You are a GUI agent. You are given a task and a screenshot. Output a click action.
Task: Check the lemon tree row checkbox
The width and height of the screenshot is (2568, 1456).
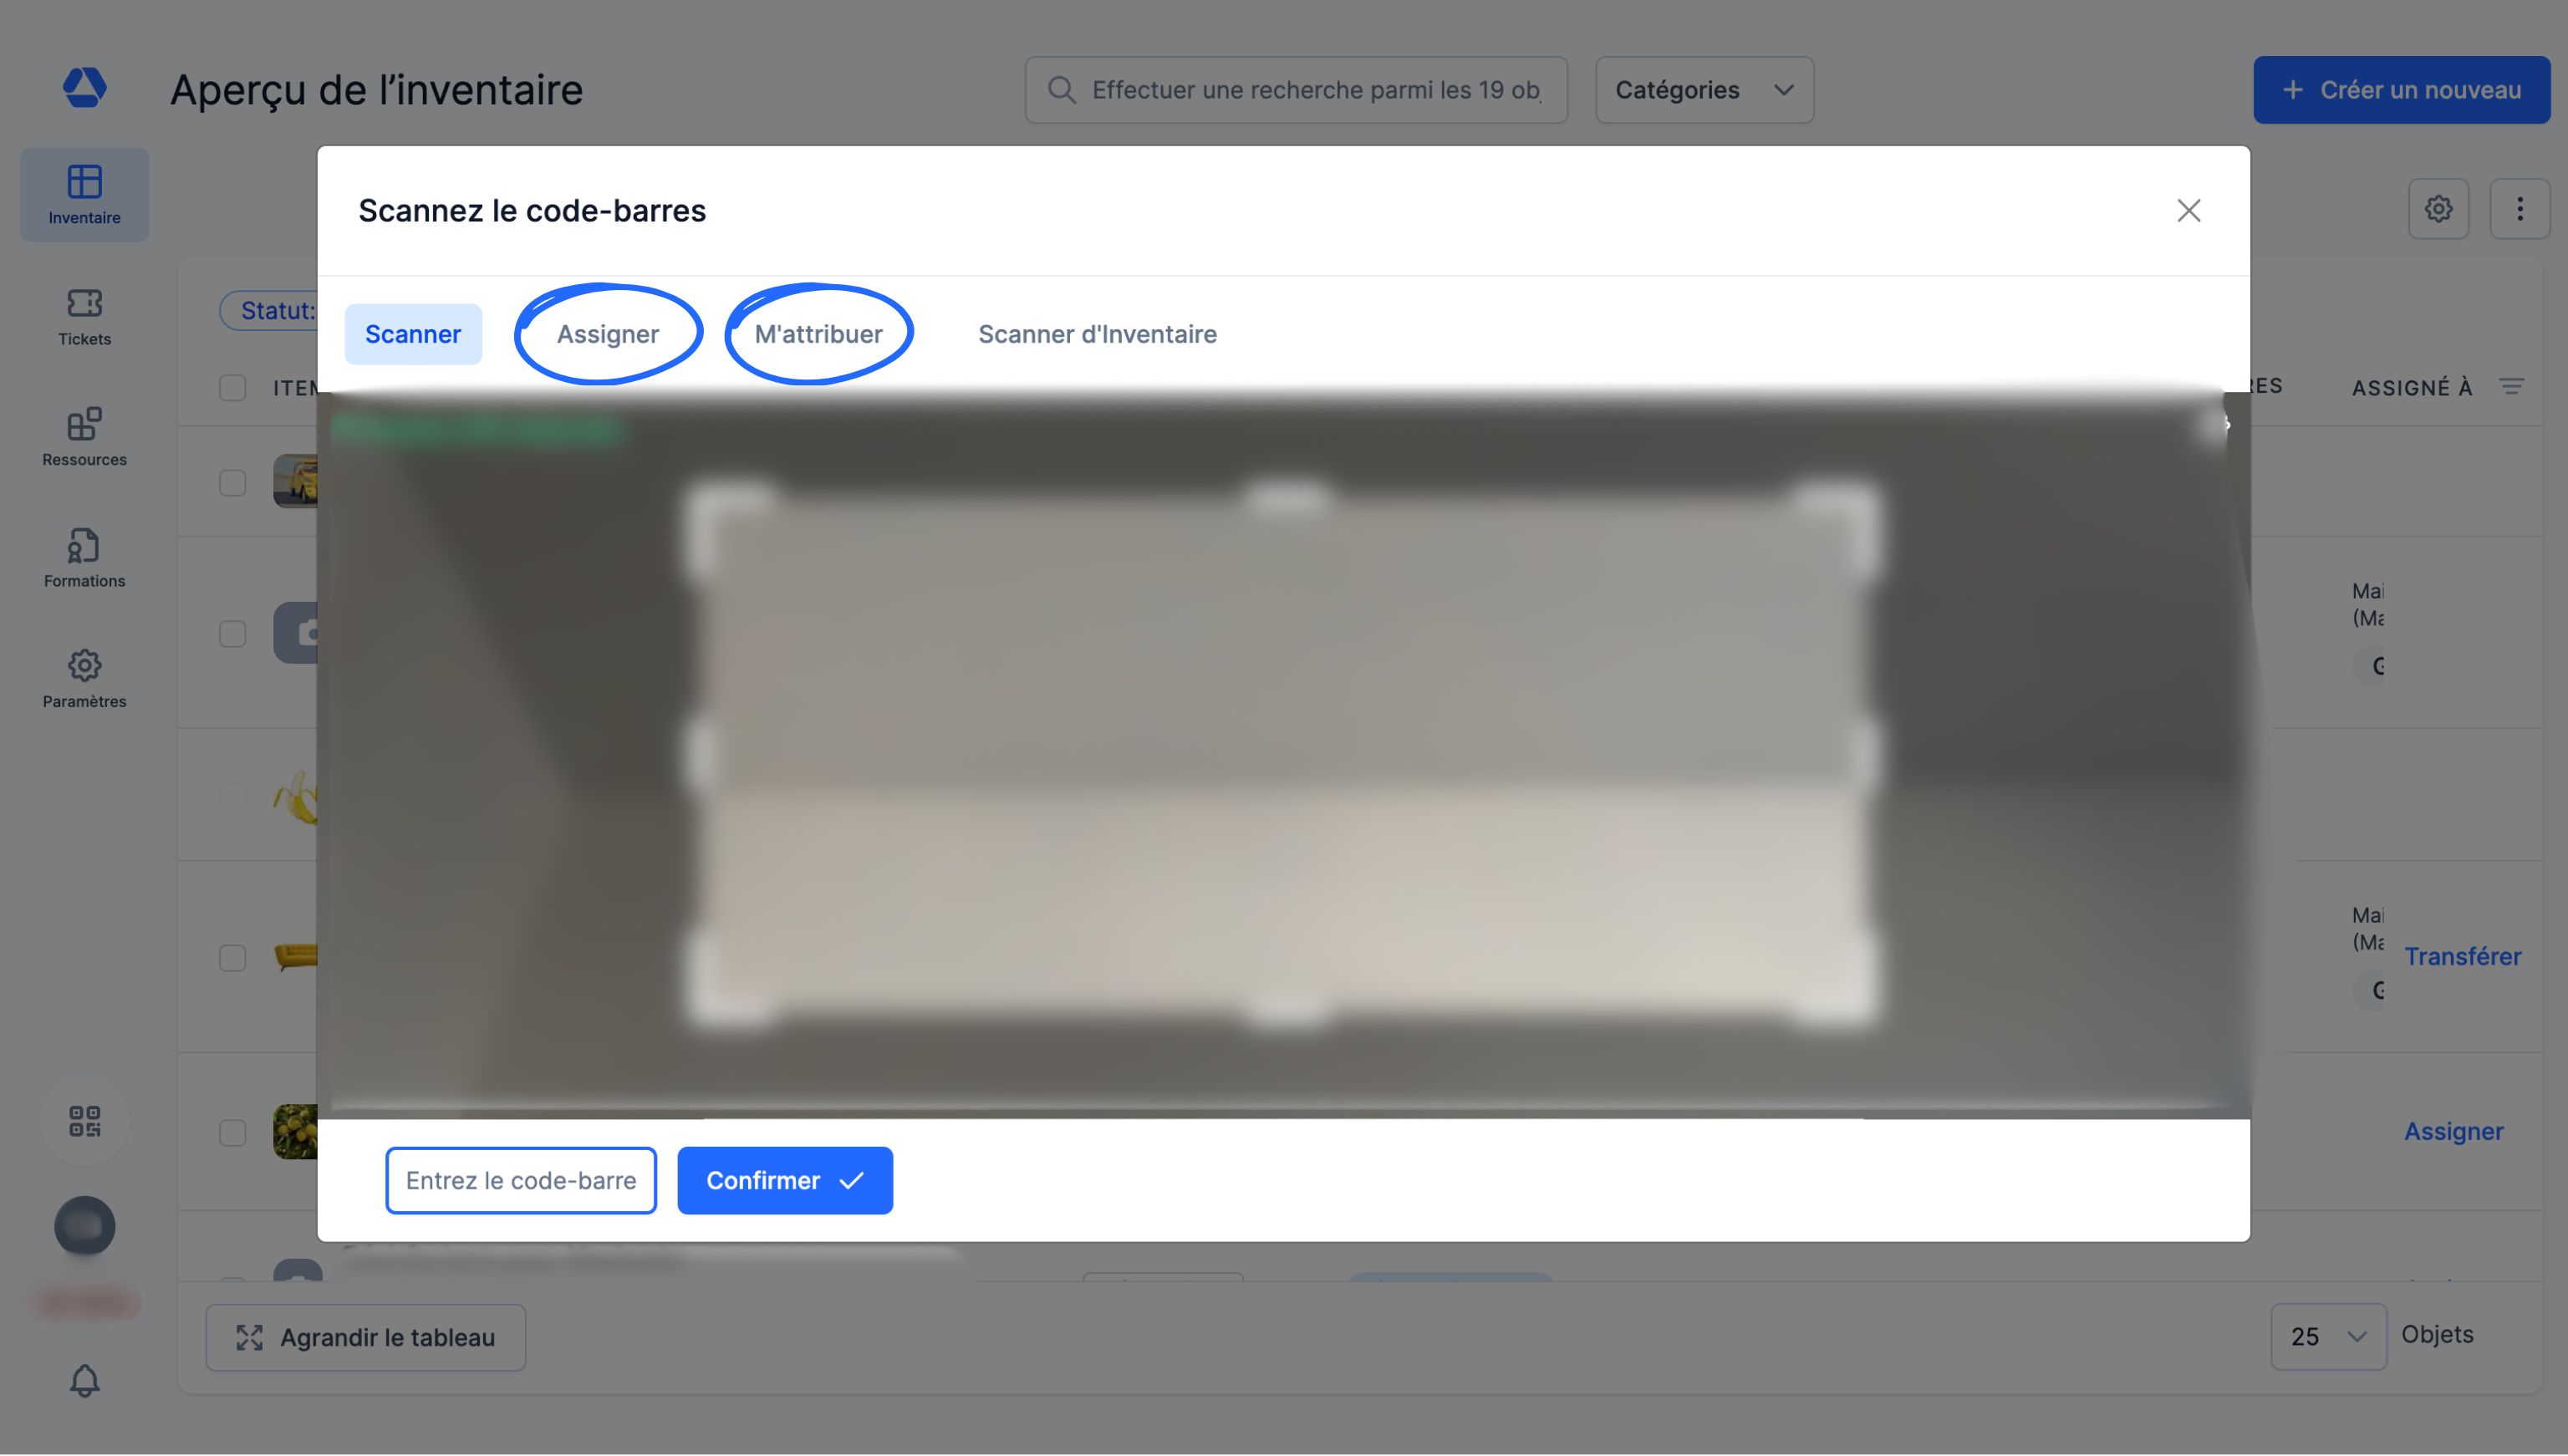(x=232, y=1133)
